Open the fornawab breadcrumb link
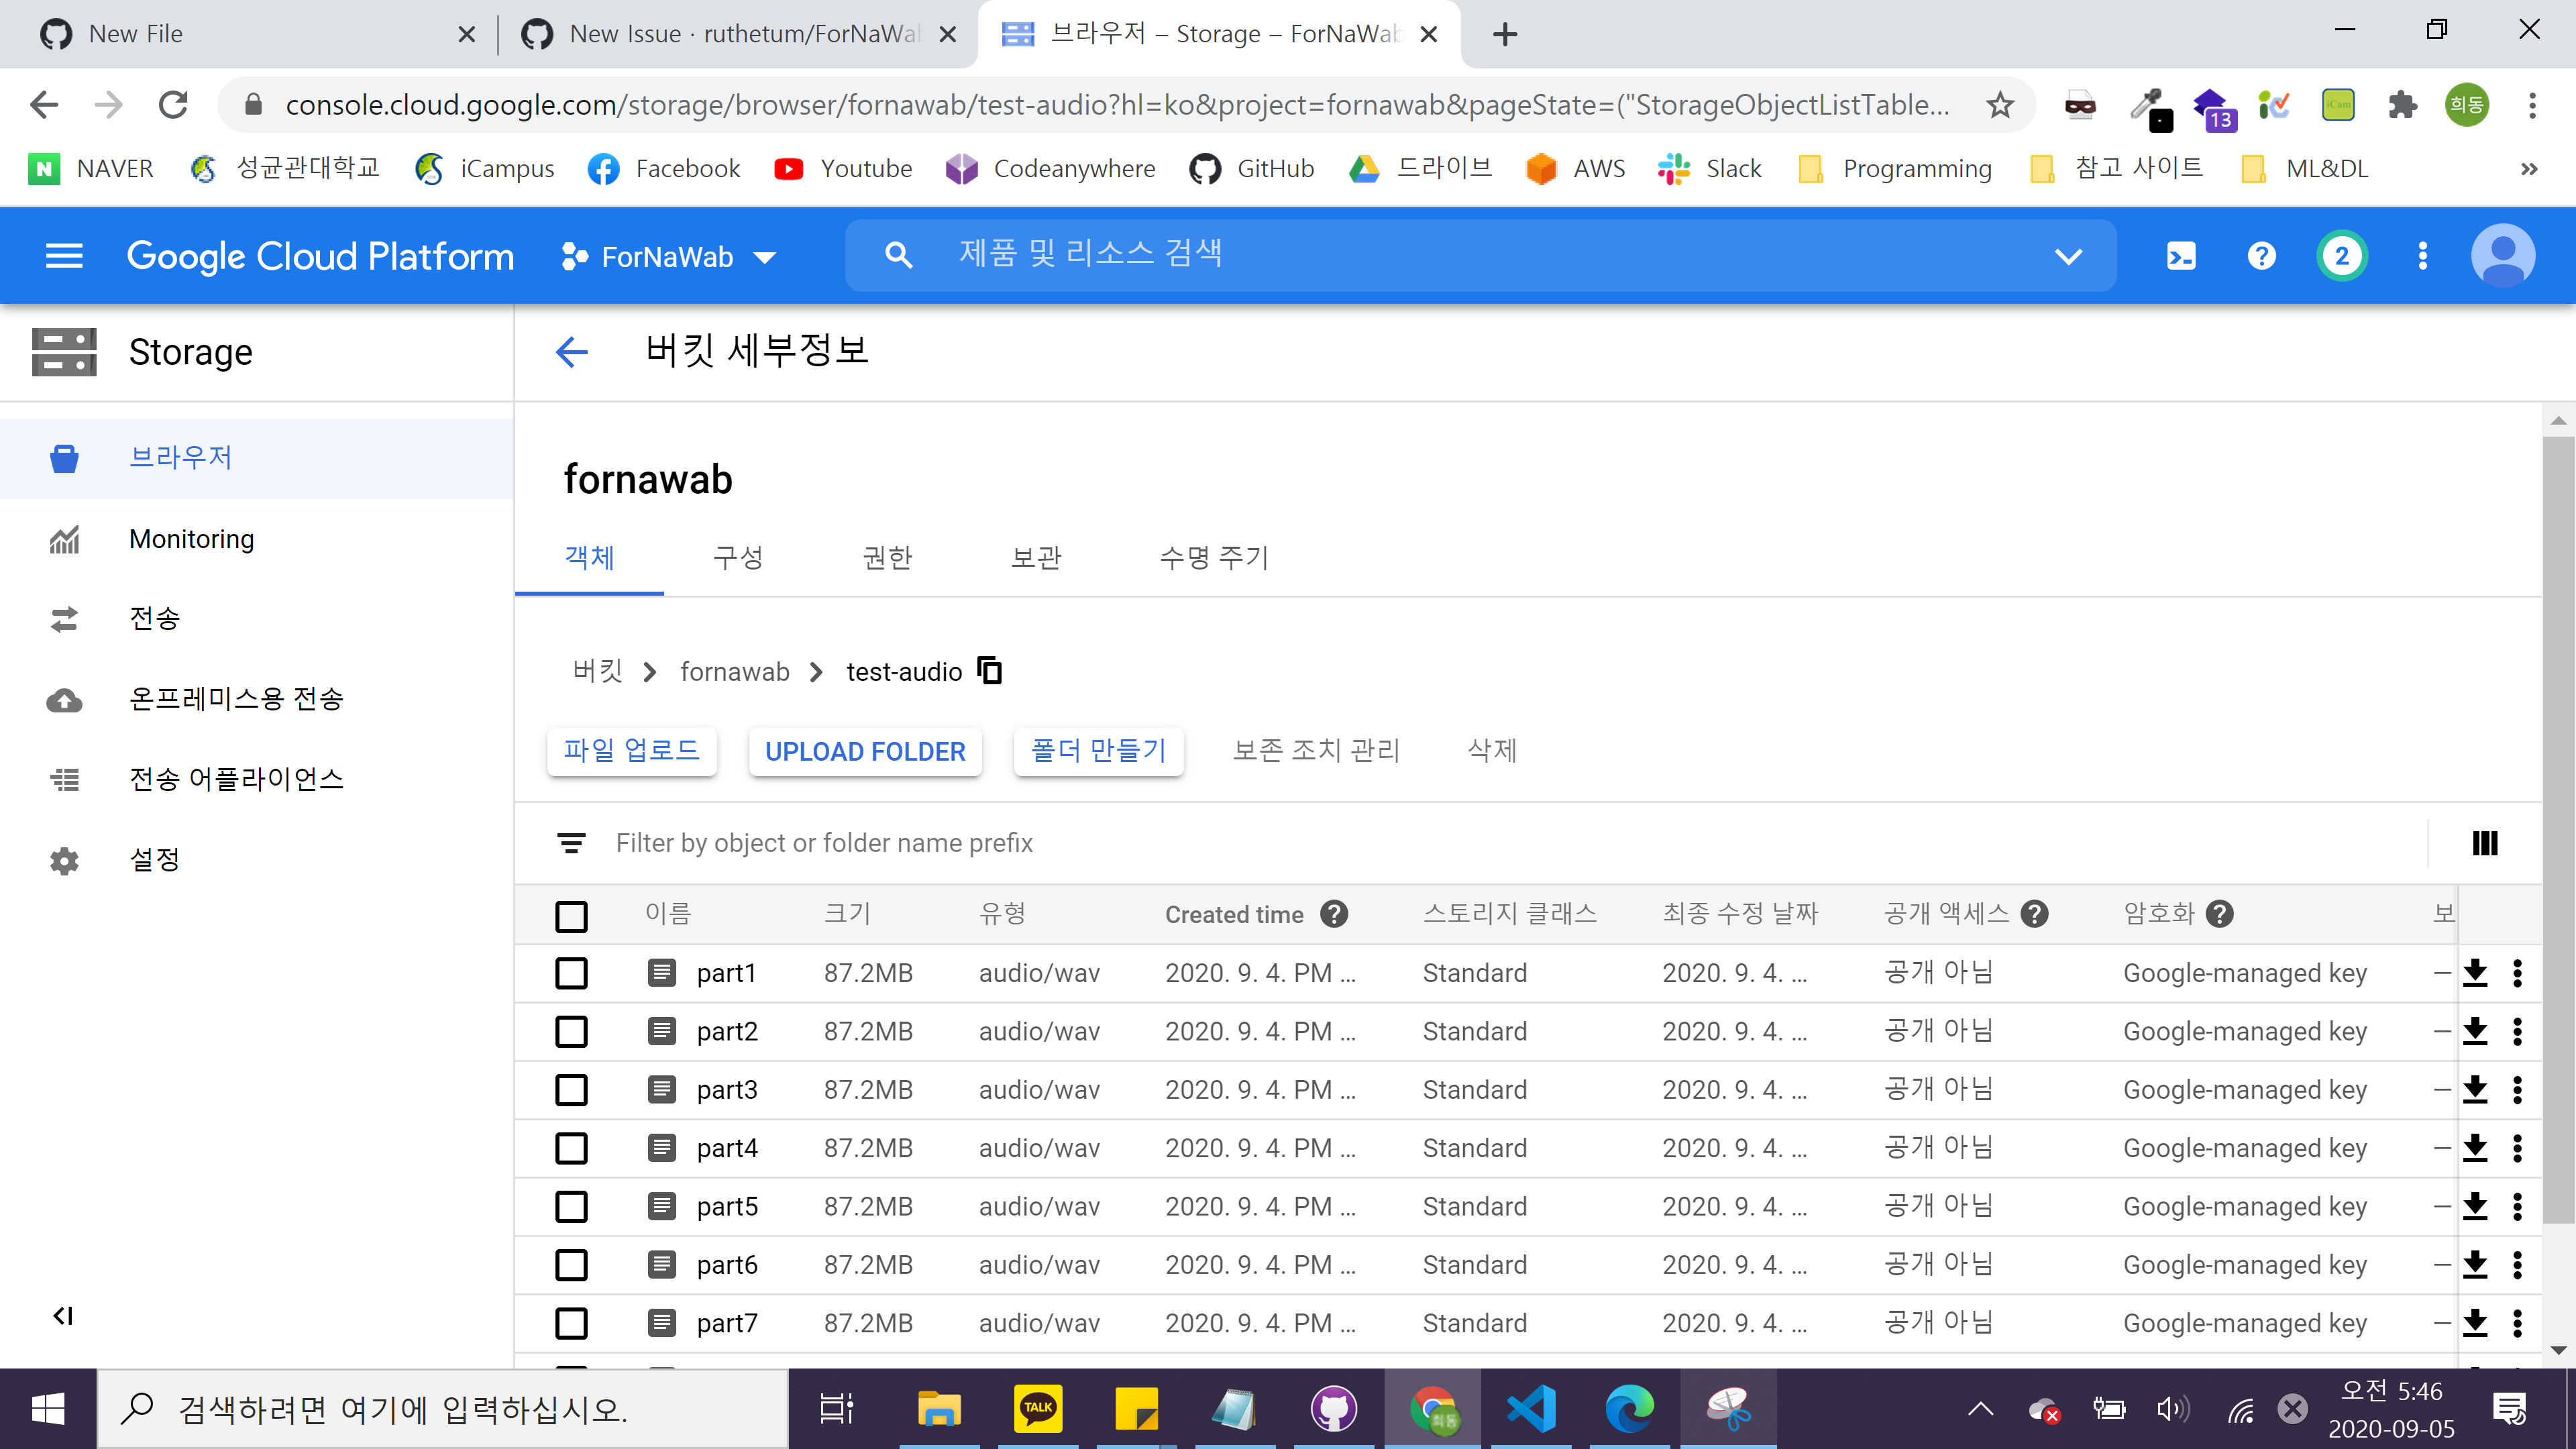2576x1449 pixels. point(735,671)
